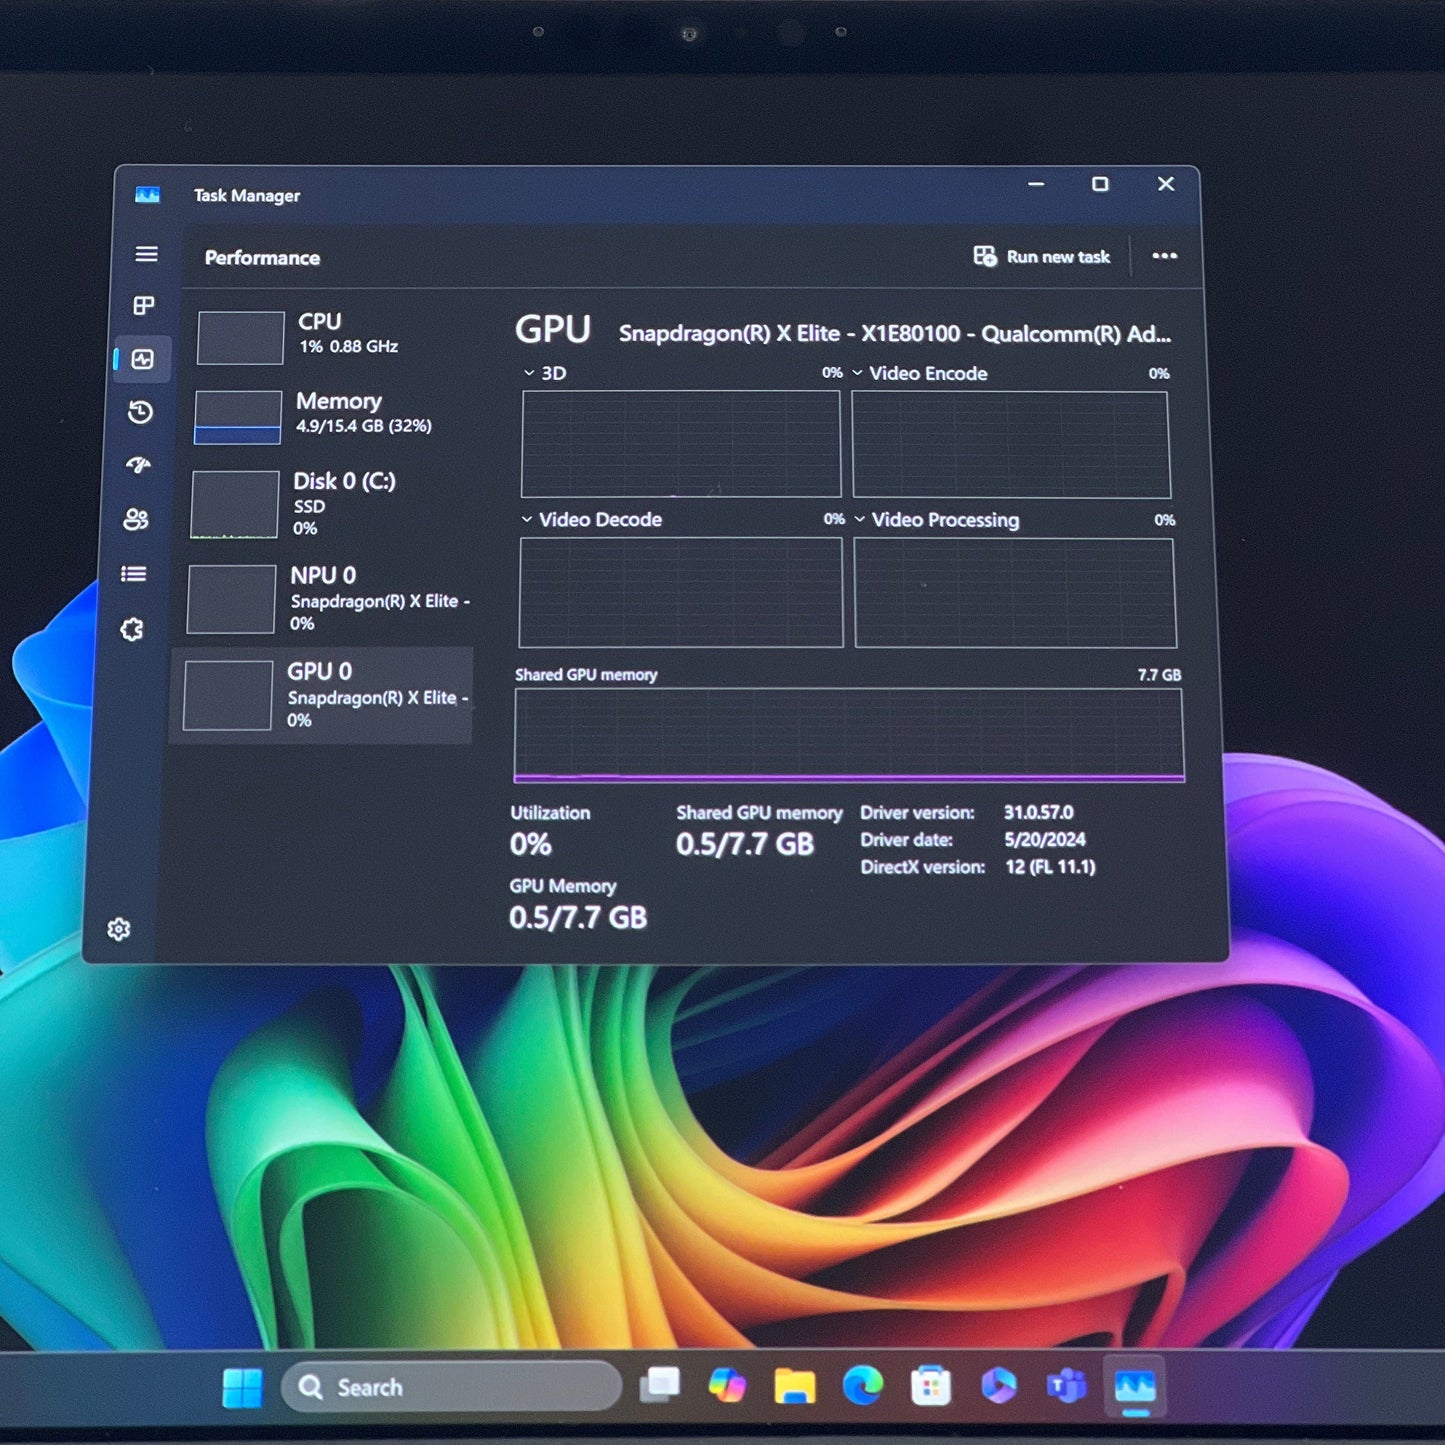The width and height of the screenshot is (1445, 1445).
Task: Click the Disk 0 mini graph thumbnail
Action: (235, 505)
